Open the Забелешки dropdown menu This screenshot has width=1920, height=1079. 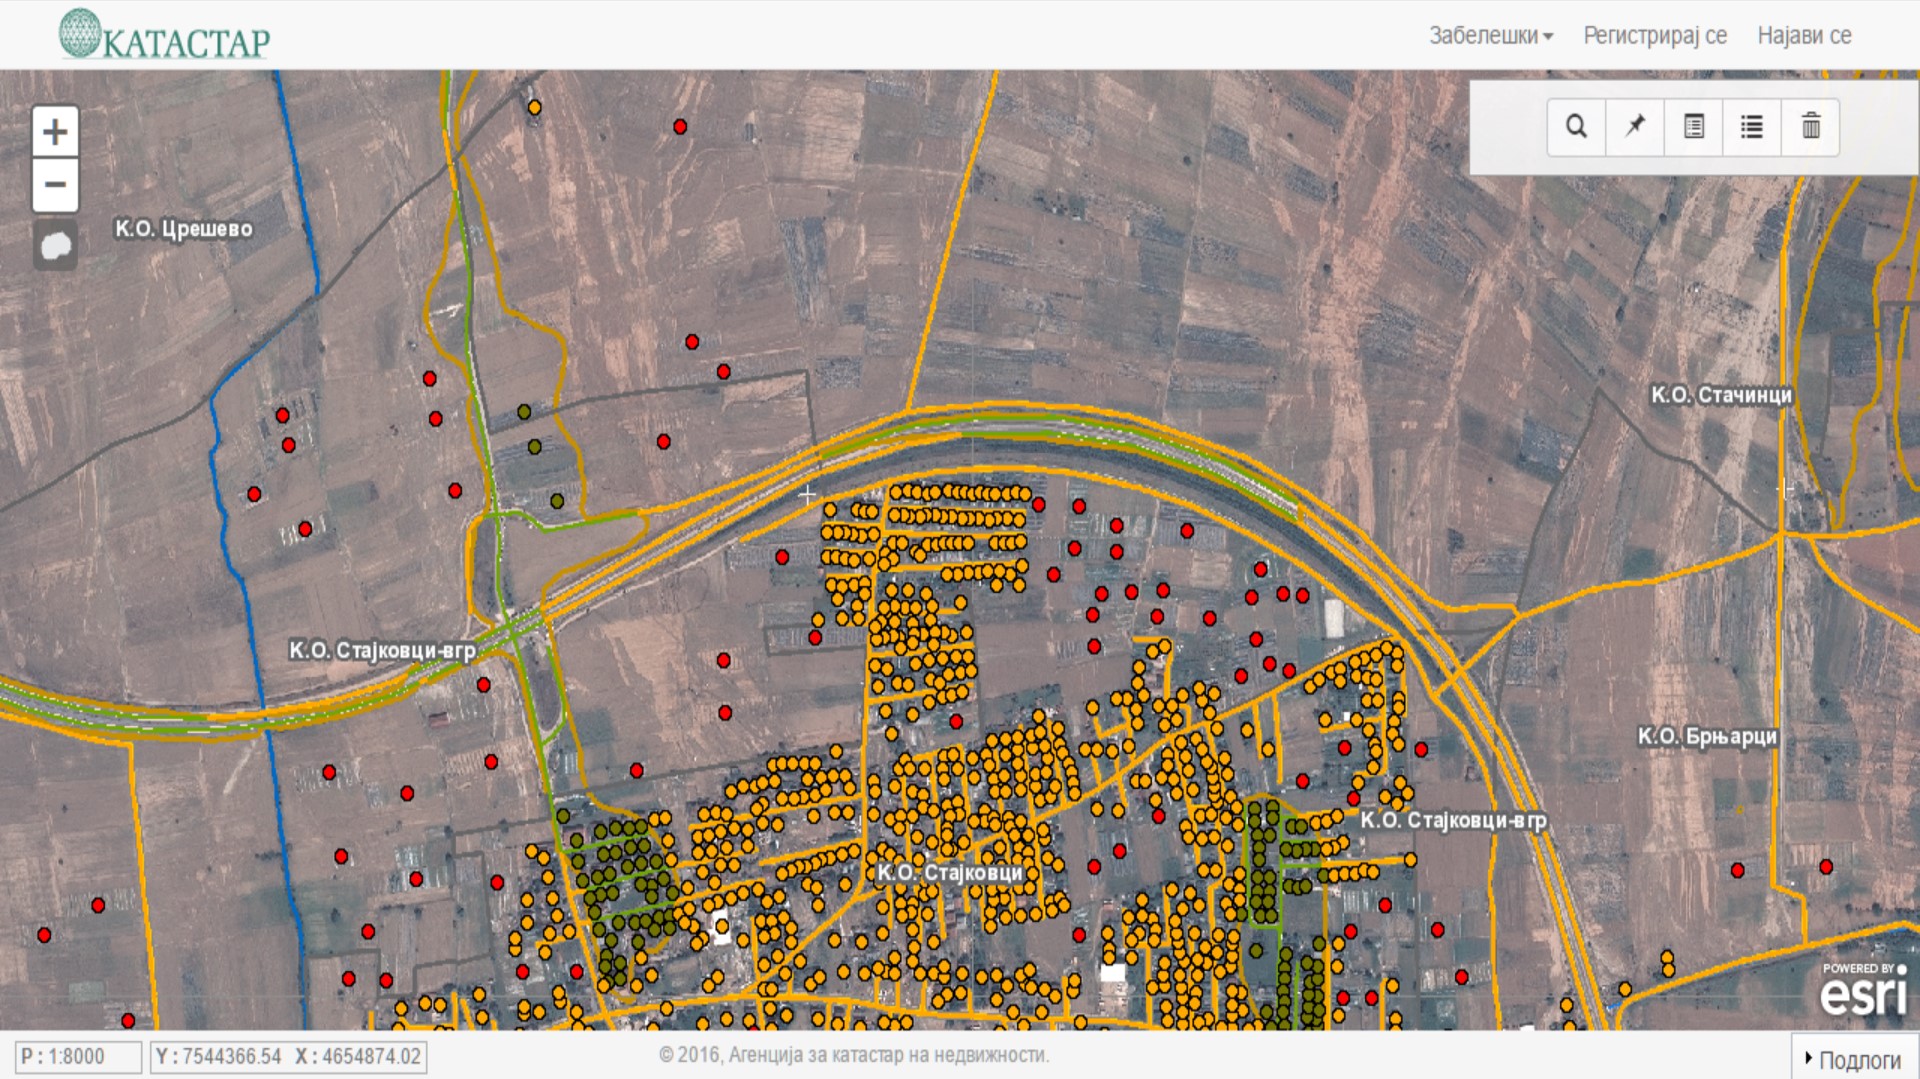[1490, 36]
